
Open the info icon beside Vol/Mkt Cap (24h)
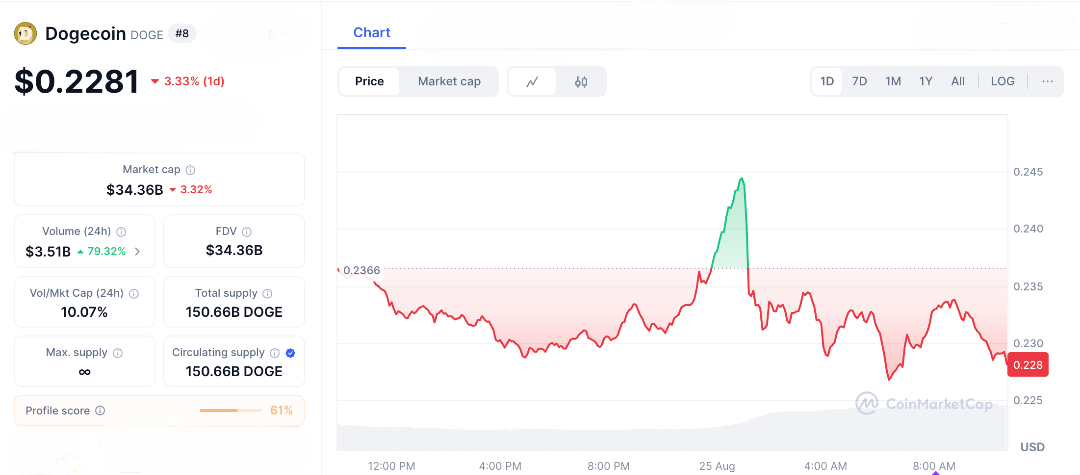pos(134,293)
